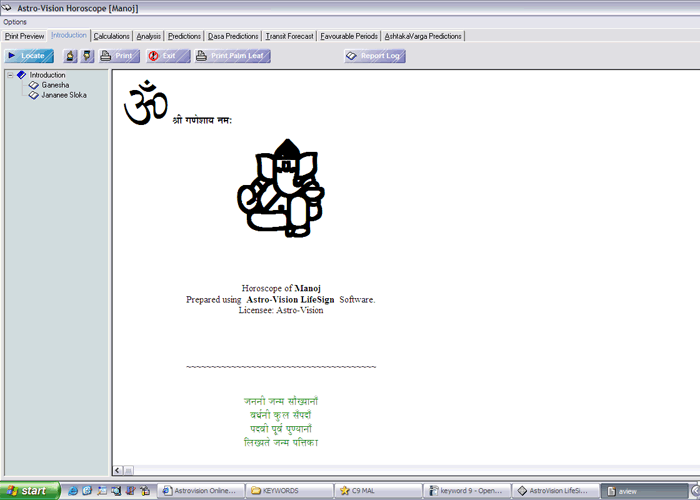700x500 pixels.
Task: Click the 'Prepared using Astro-Vision LifeSign Software' line
Action: tap(281, 300)
